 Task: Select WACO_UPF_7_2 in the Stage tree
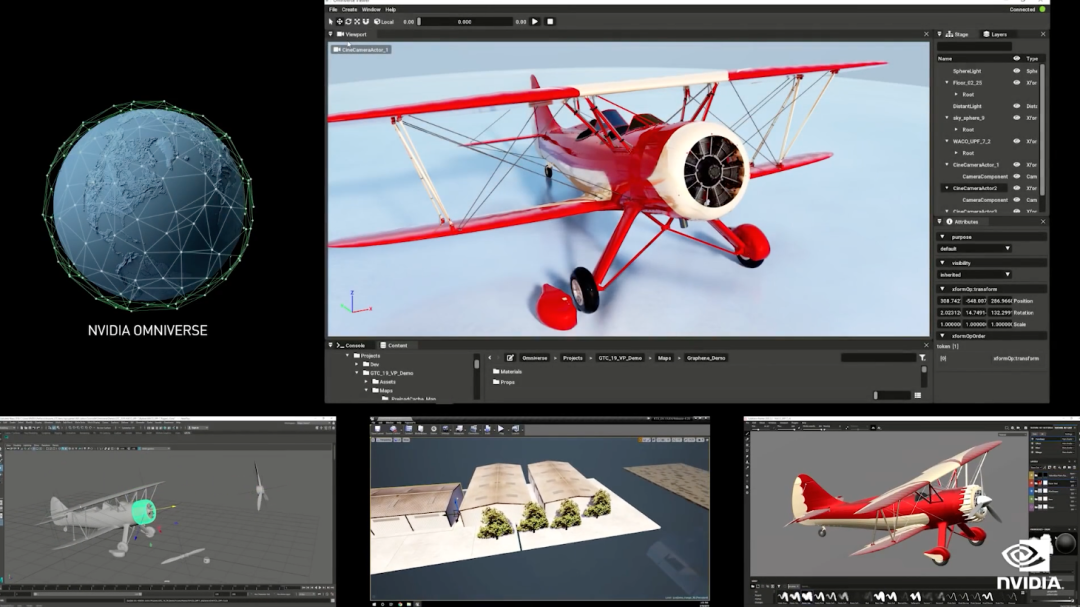pos(971,141)
